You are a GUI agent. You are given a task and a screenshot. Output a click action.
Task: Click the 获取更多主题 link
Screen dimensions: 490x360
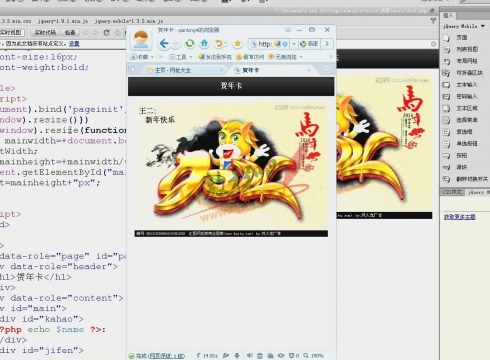459,217
